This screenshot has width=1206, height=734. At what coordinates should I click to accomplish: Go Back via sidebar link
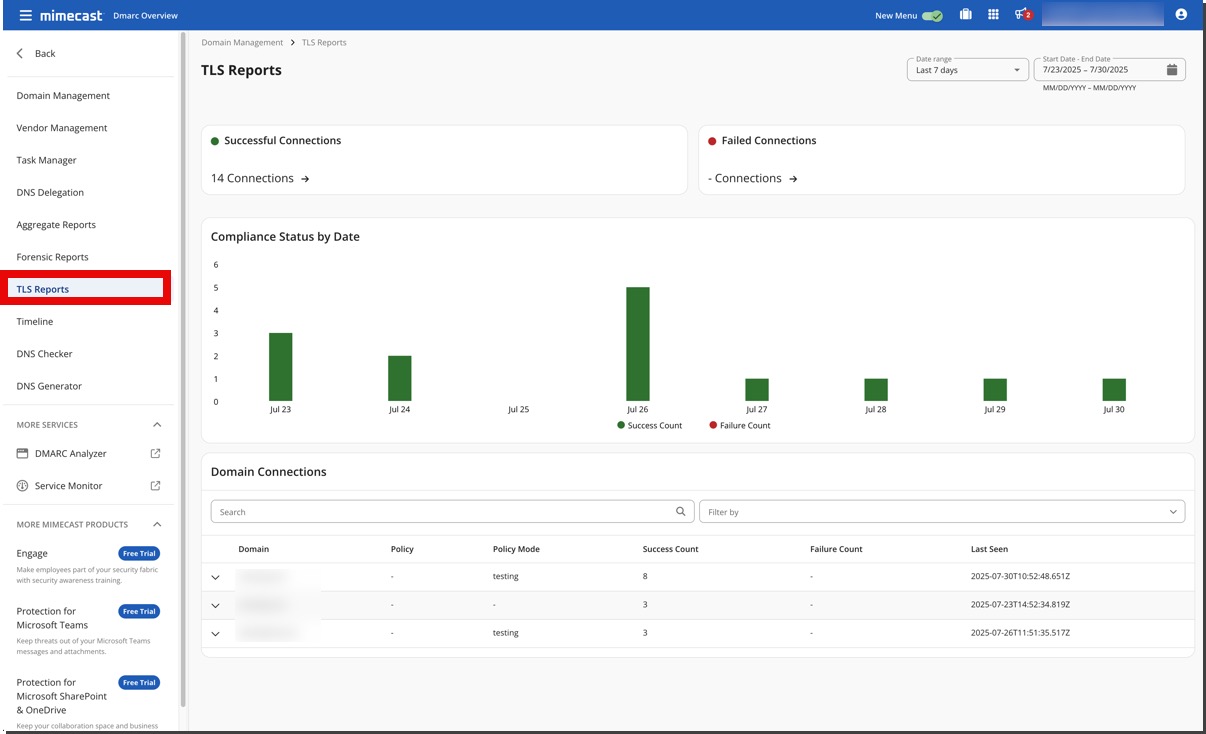pos(45,53)
